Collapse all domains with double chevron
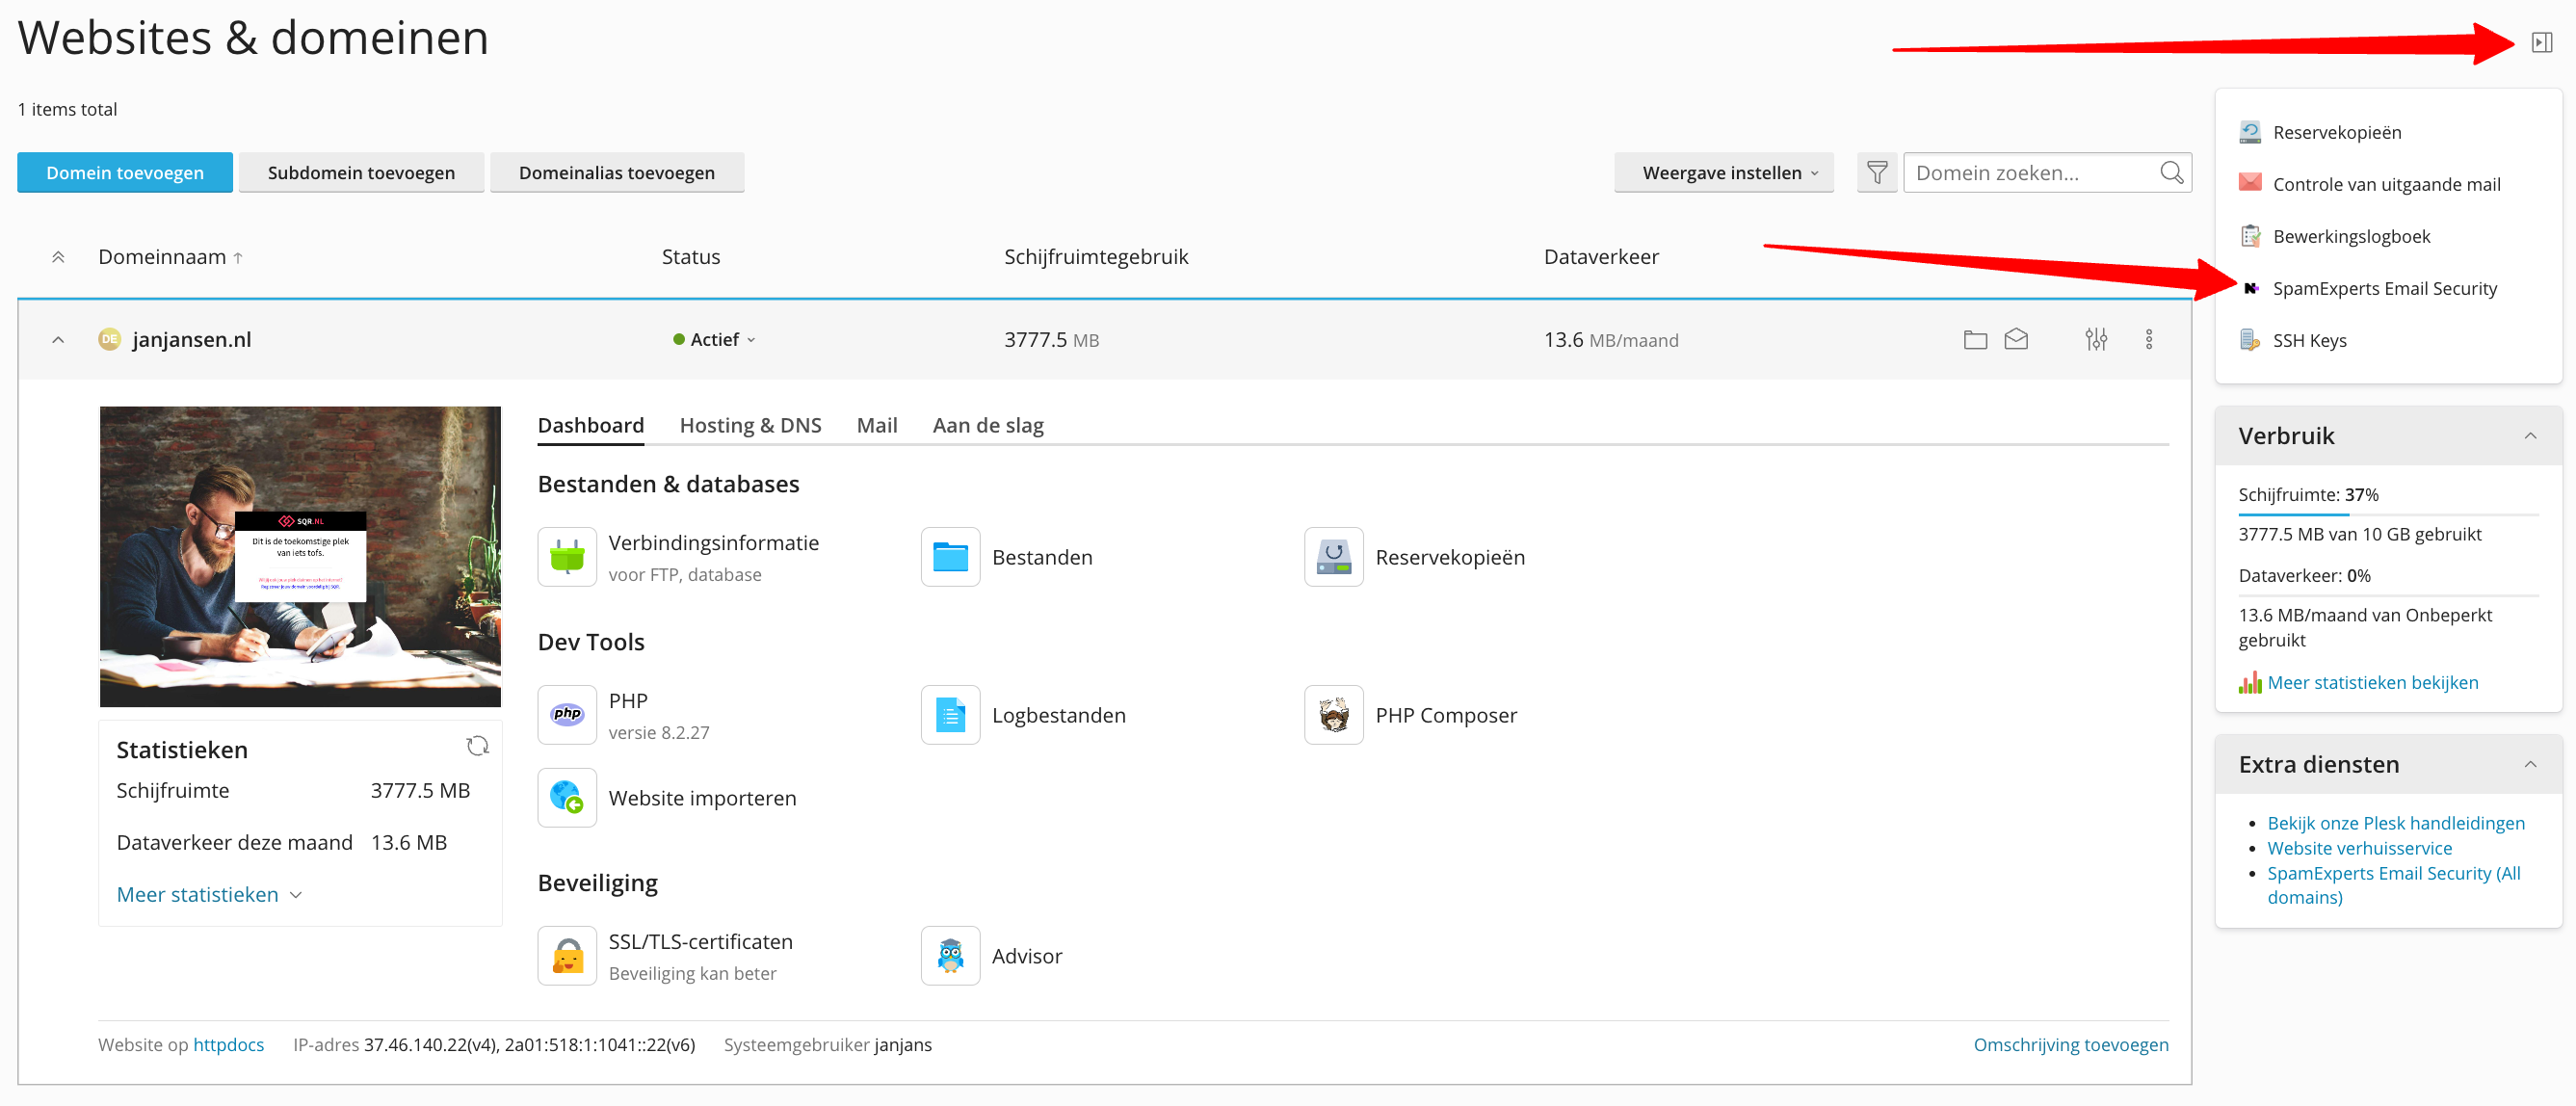This screenshot has height=1106, width=2576. pos(58,257)
